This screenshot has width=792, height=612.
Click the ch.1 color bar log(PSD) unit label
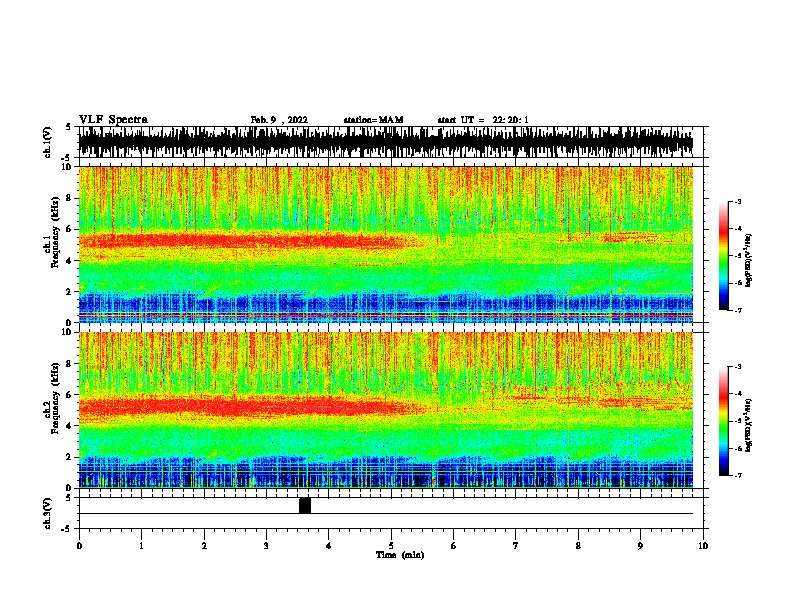pos(748,260)
